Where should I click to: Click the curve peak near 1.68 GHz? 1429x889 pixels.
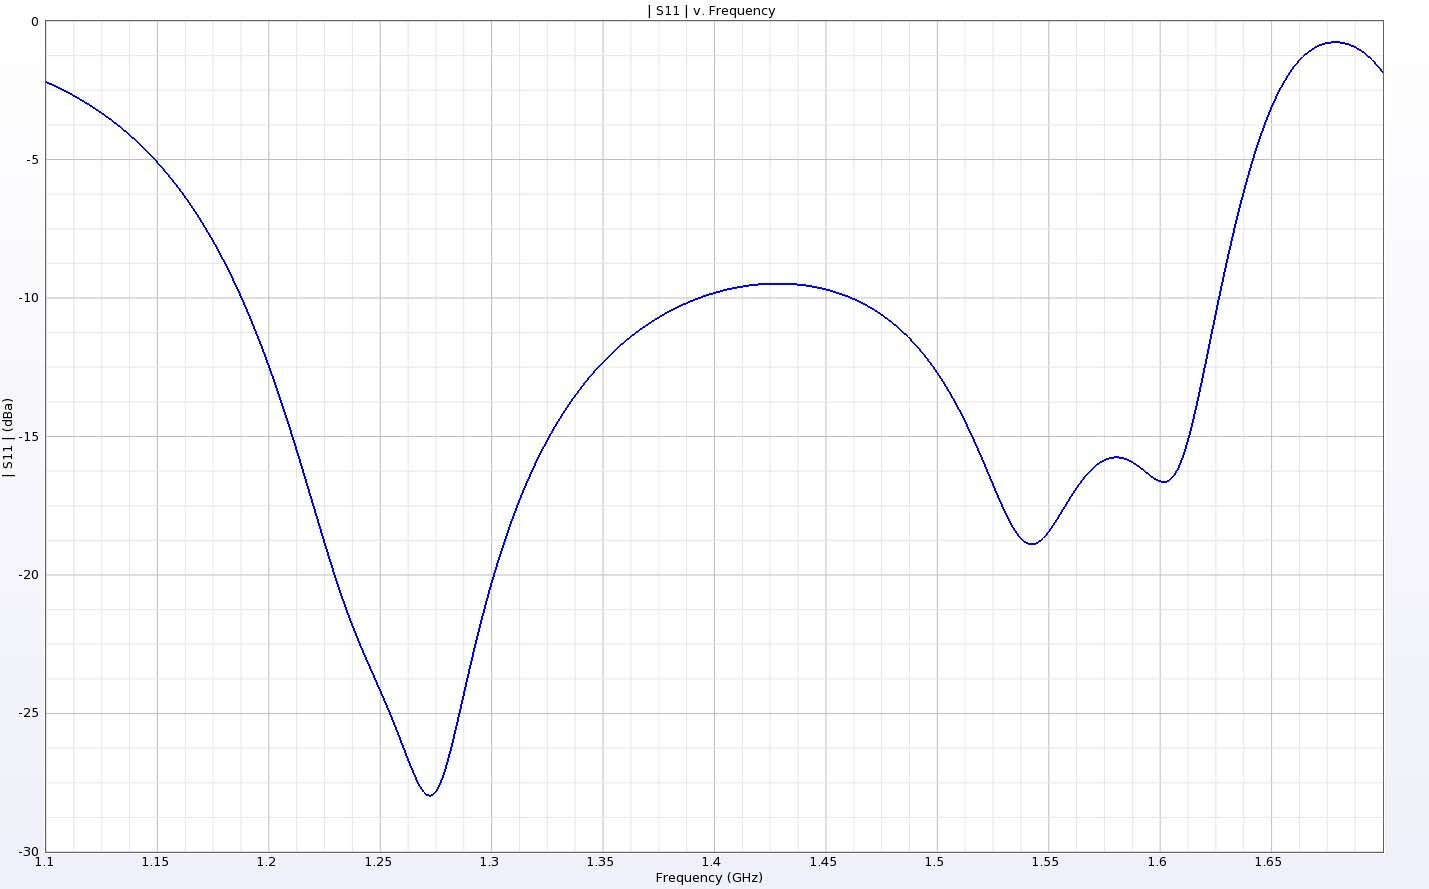point(1335,42)
